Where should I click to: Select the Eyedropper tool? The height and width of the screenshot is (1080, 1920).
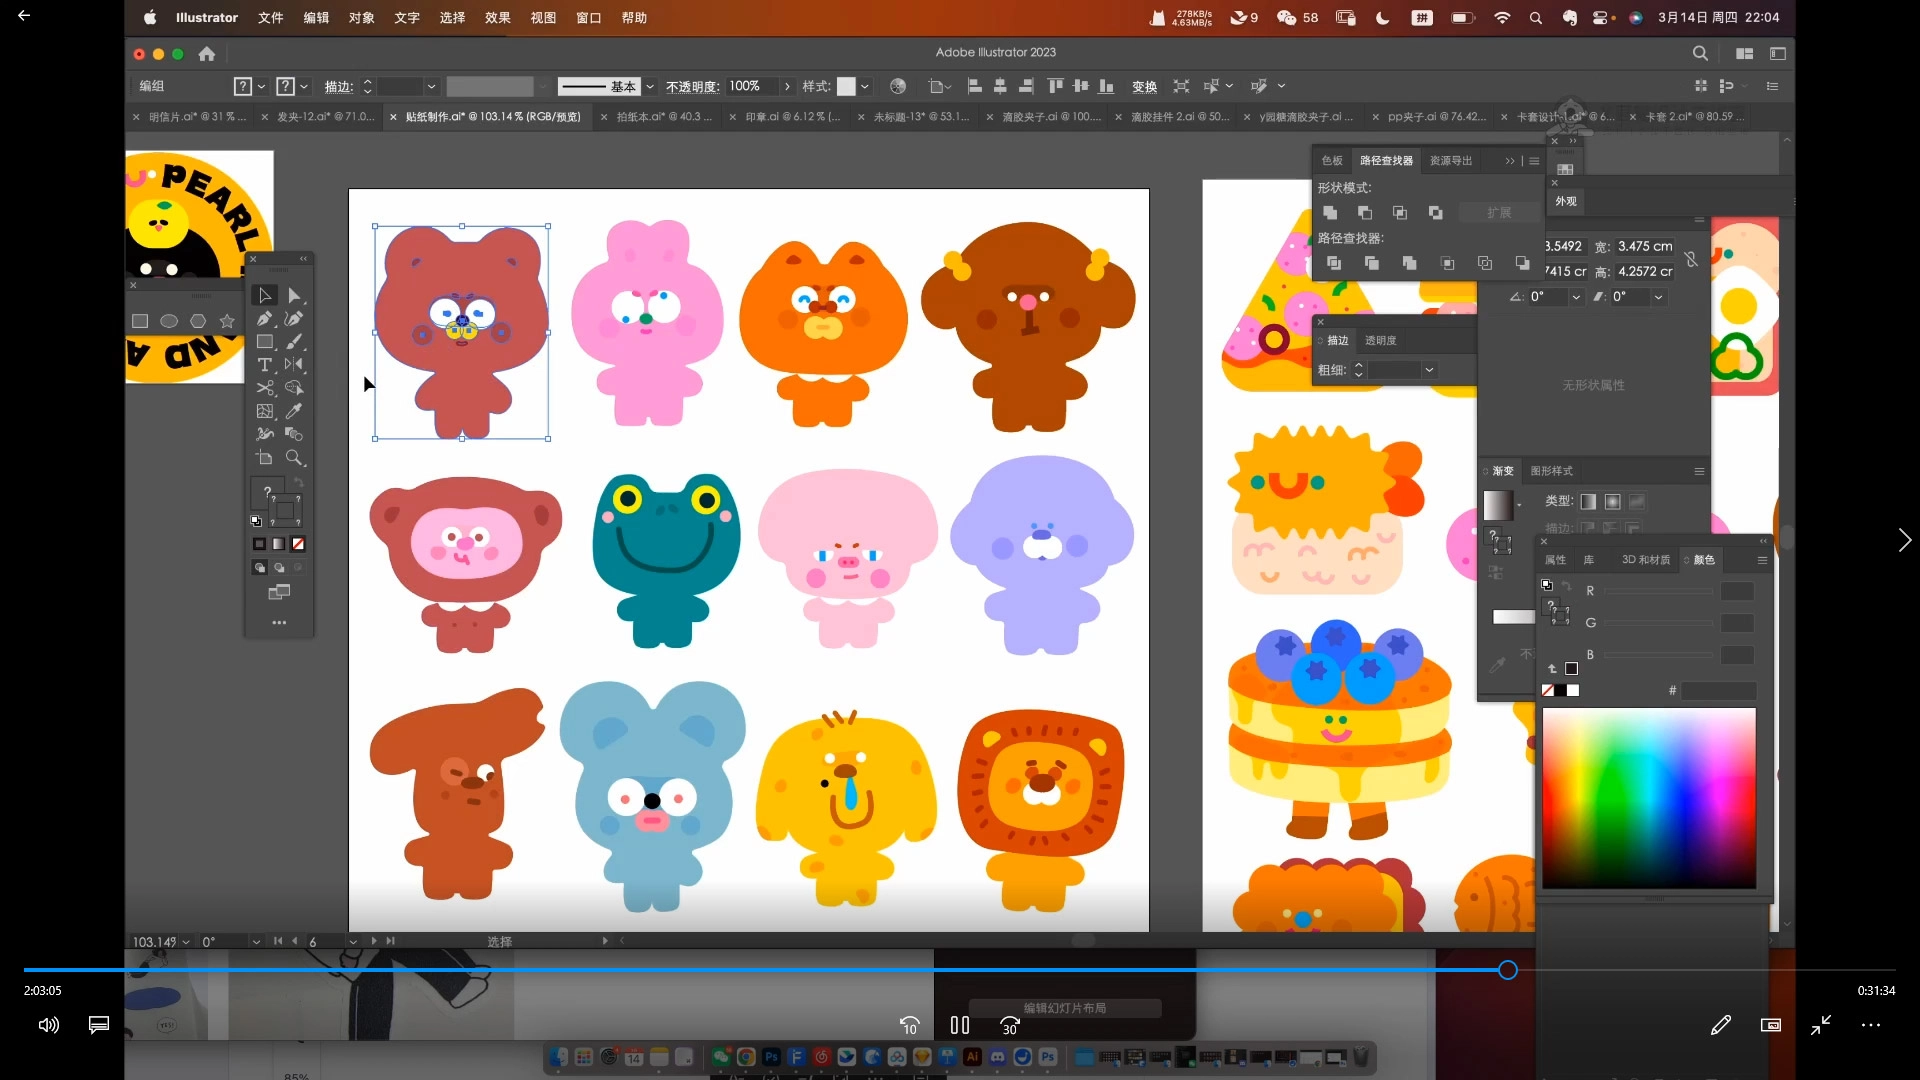click(294, 411)
